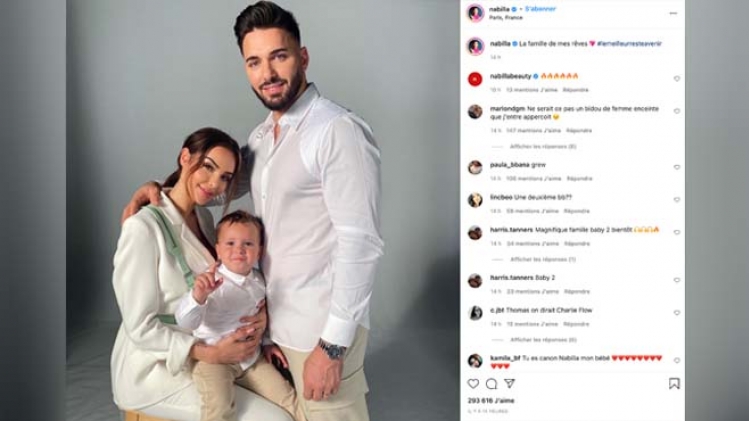Screen dimensions: 749x421
Task: Expand replies under harris.tanners Magnifique famille comment
Action: point(543,259)
